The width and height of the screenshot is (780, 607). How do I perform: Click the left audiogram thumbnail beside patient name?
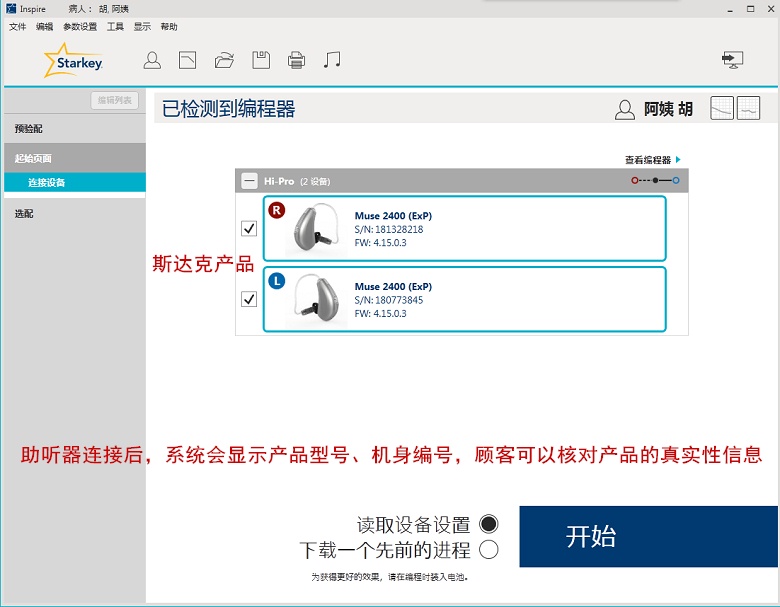point(721,109)
